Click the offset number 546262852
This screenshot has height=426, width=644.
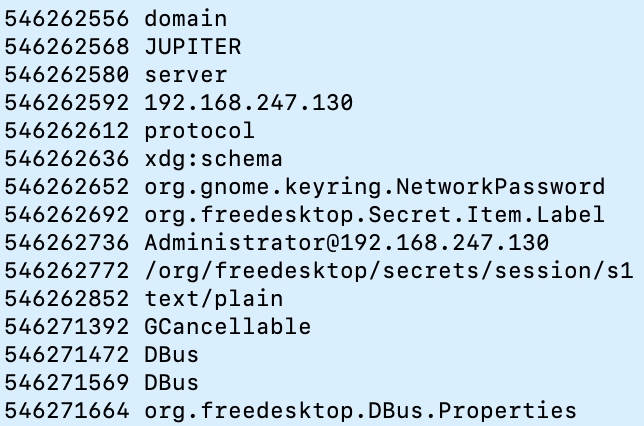click(x=66, y=298)
